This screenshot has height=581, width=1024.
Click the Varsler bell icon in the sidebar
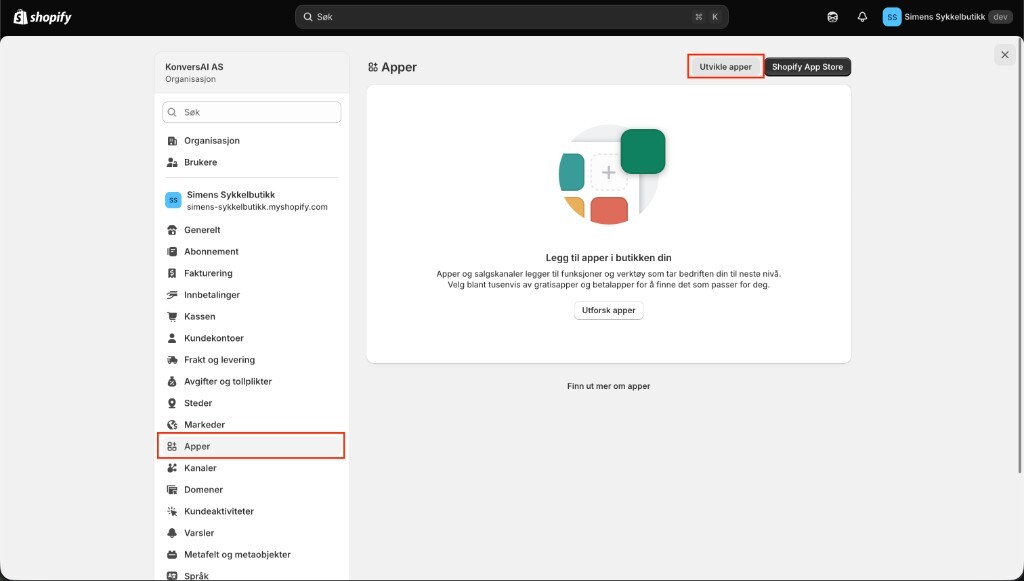pyautogui.click(x=172, y=533)
